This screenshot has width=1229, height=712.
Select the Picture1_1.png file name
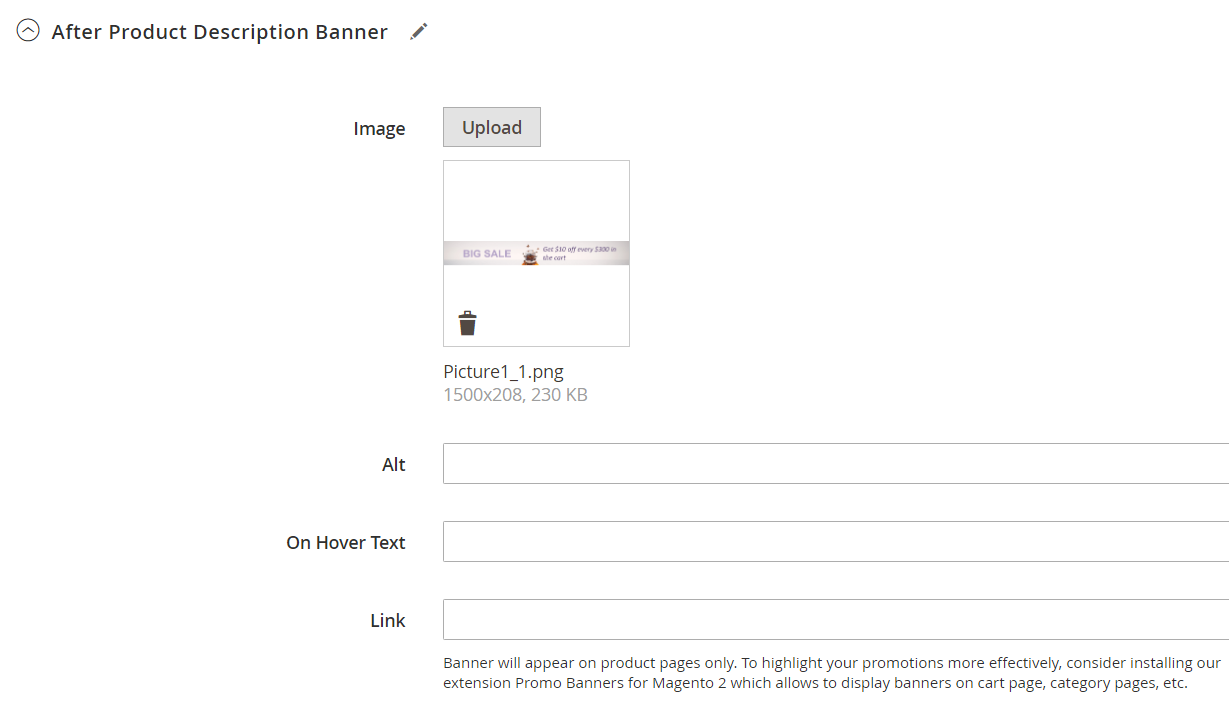pyautogui.click(x=503, y=372)
